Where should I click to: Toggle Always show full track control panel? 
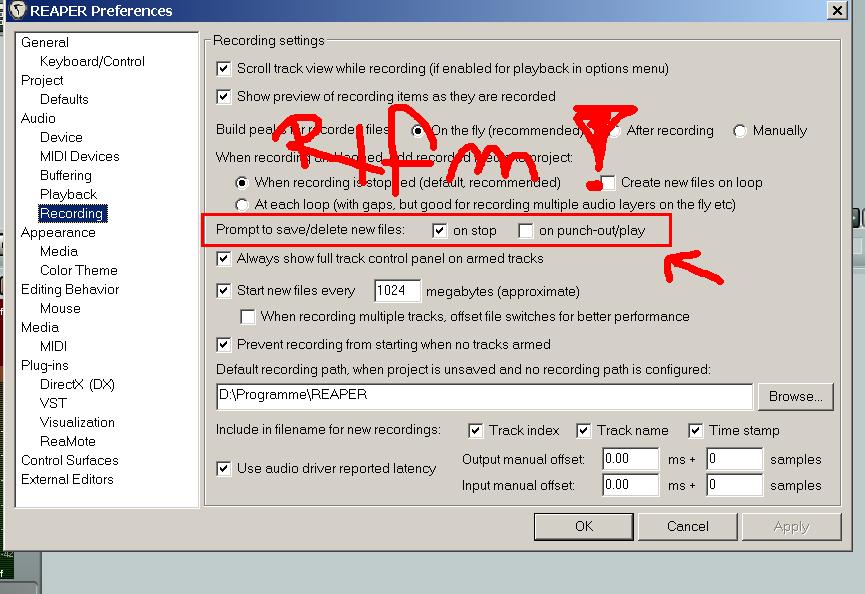tap(223, 259)
